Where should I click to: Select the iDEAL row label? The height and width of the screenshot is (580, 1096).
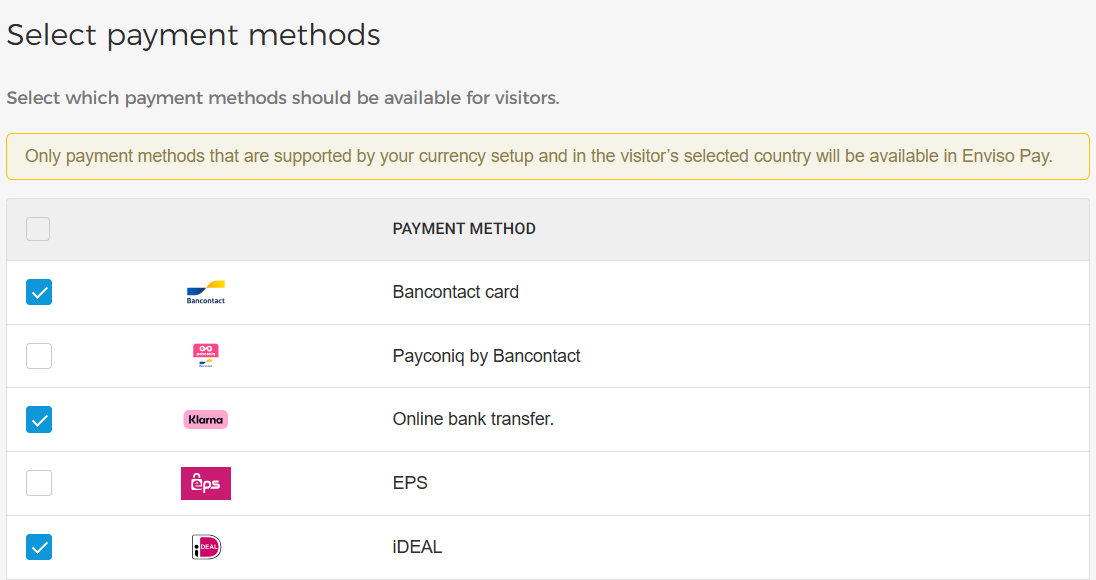tap(417, 547)
